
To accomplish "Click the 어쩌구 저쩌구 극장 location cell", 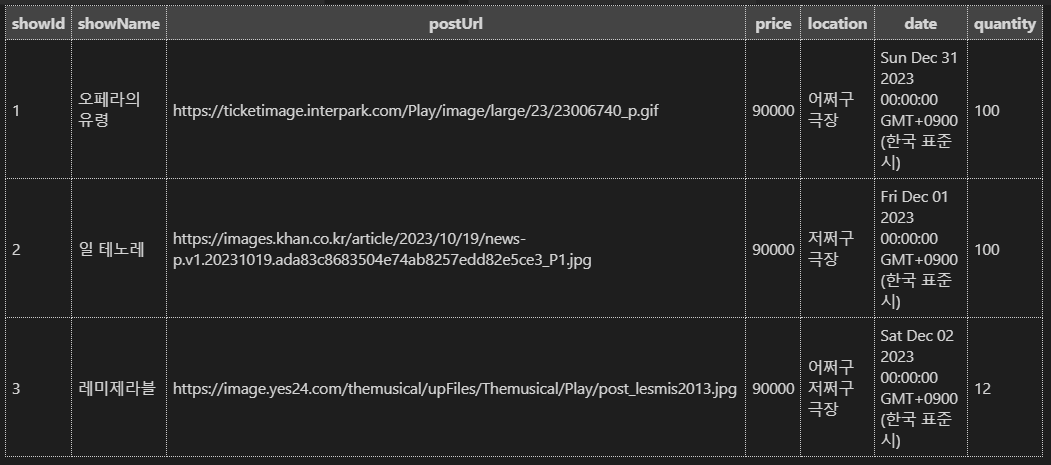I will click(837, 388).
